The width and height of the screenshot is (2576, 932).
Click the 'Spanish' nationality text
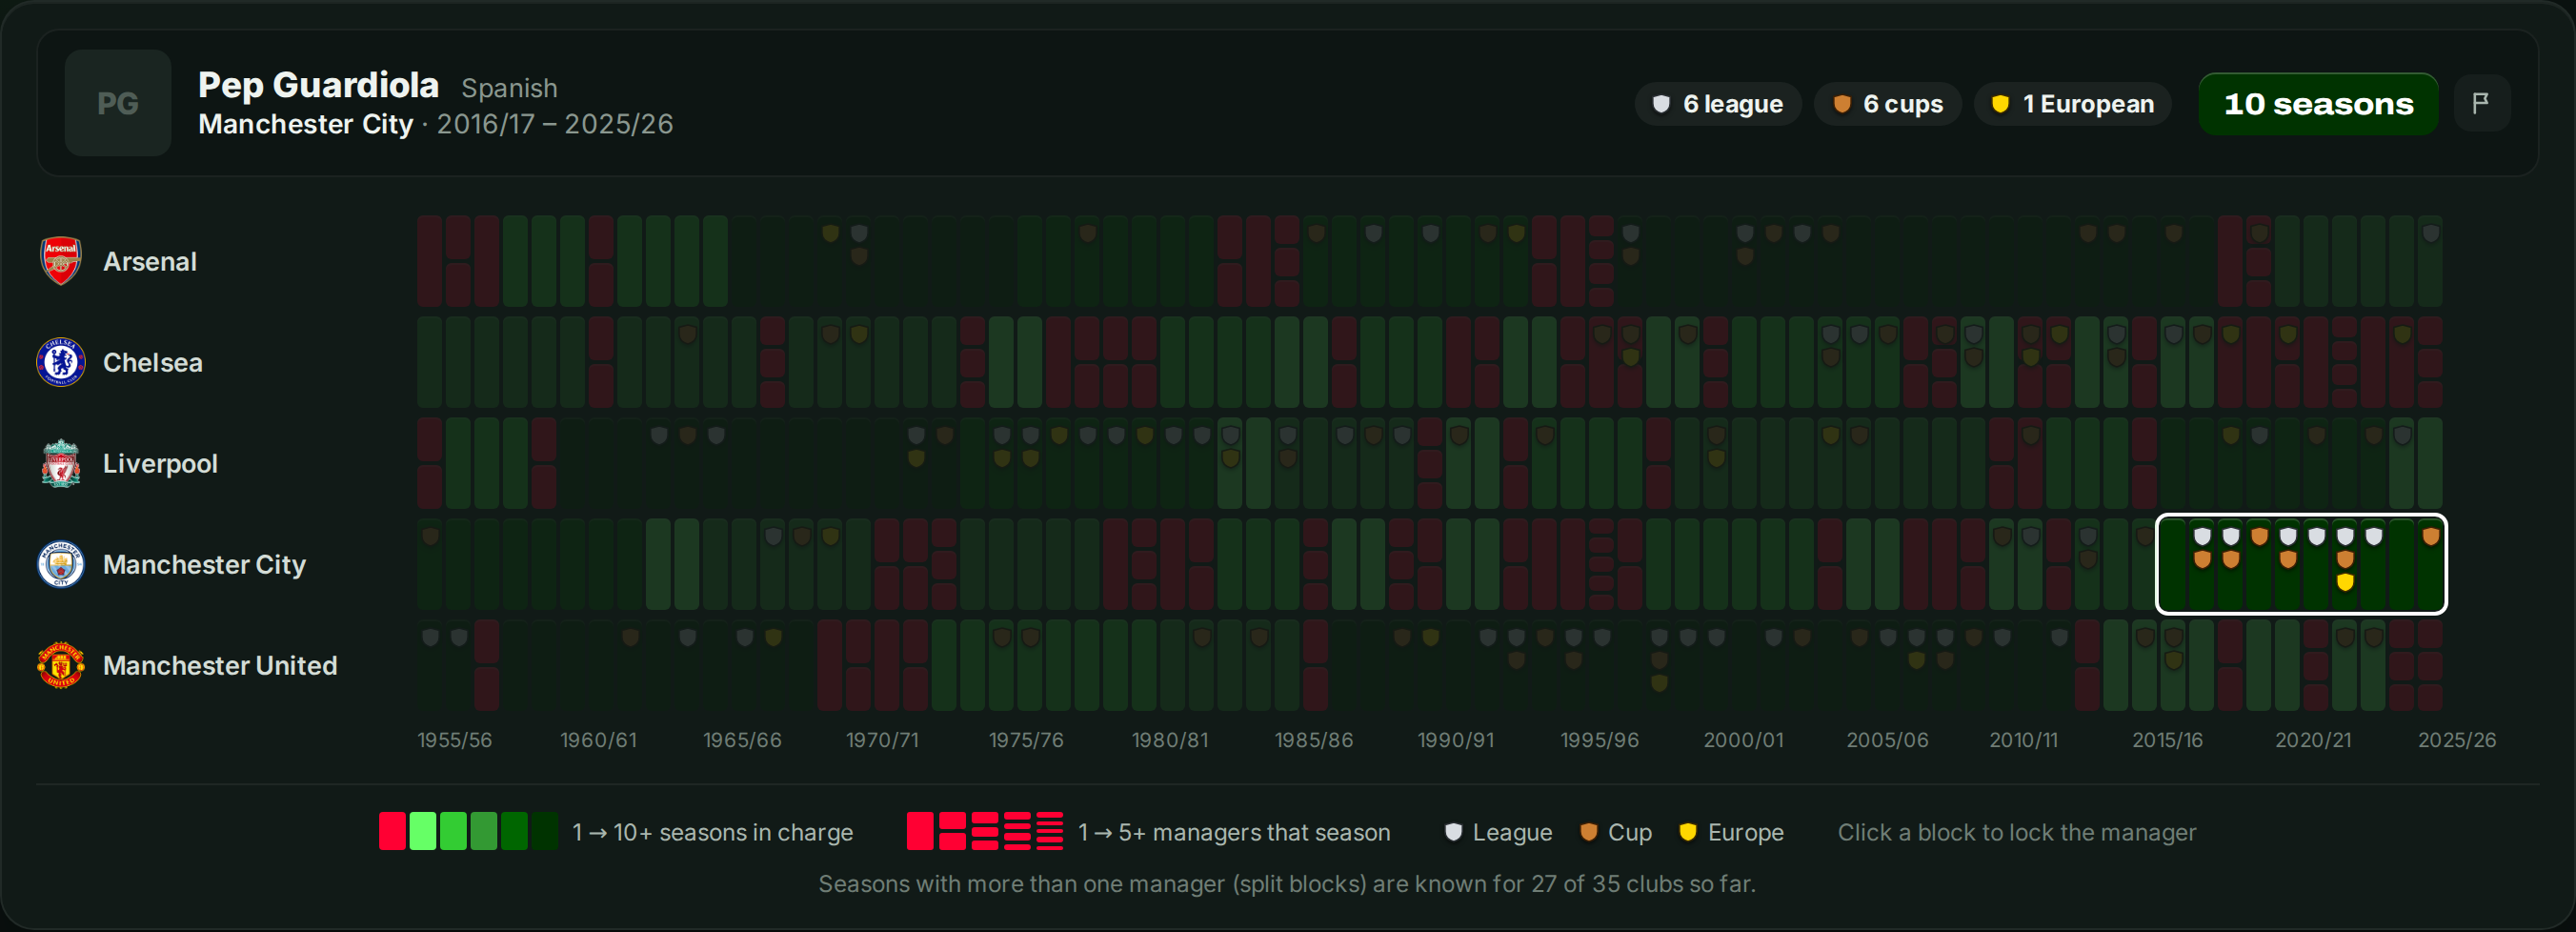(509, 88)
